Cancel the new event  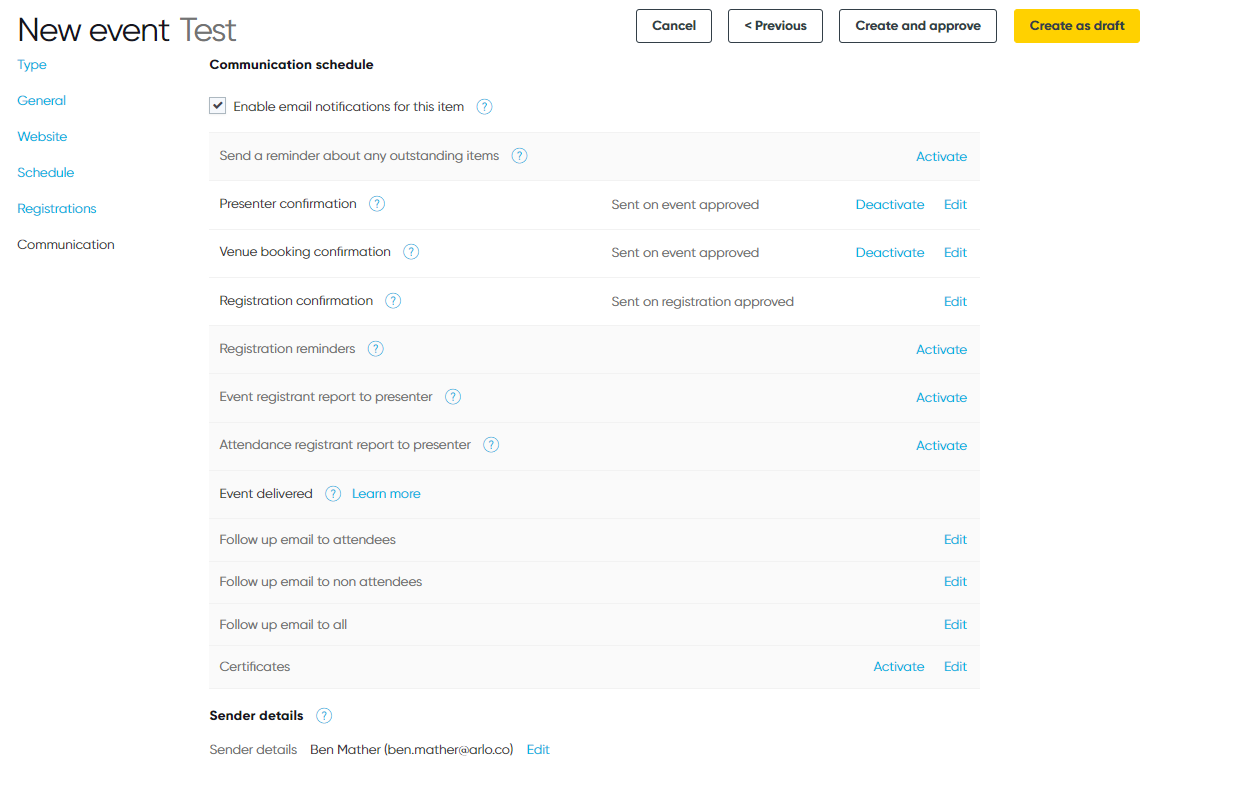coord(674,26)
